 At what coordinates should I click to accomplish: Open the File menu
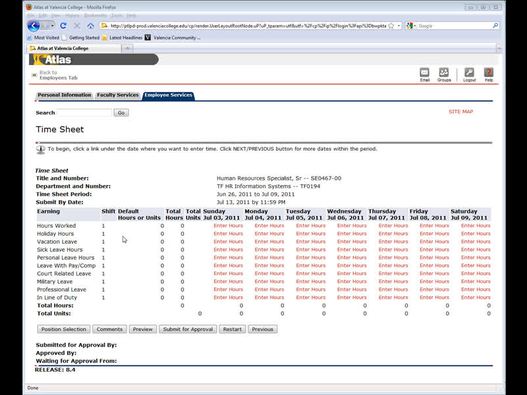31,15
